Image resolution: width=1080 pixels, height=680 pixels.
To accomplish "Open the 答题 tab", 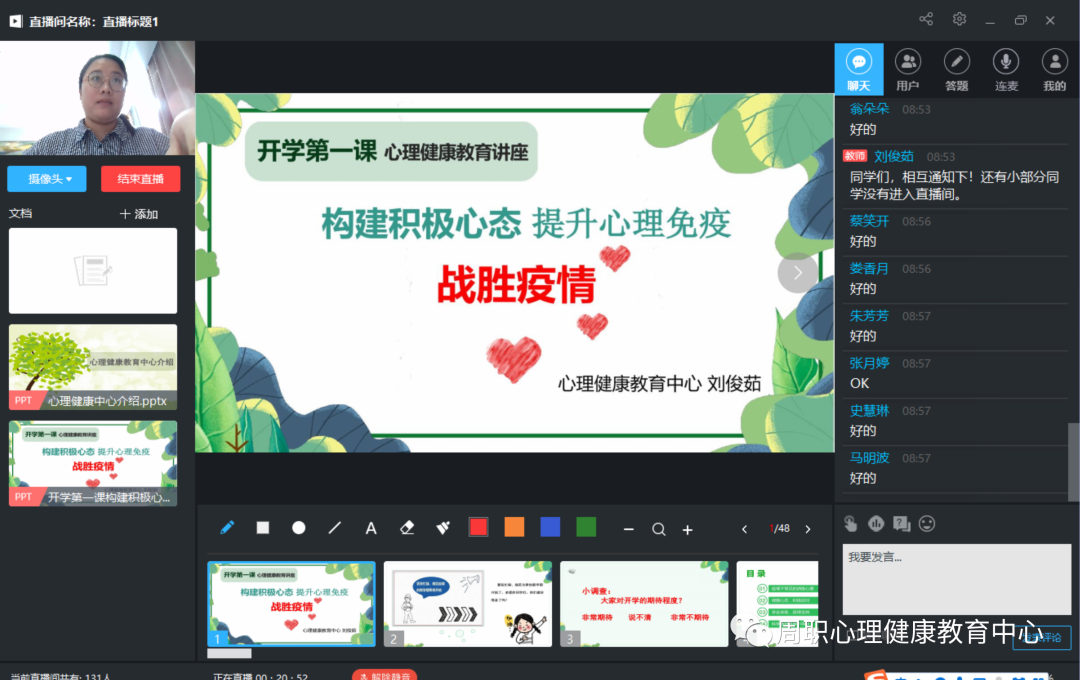I will 956,69.
